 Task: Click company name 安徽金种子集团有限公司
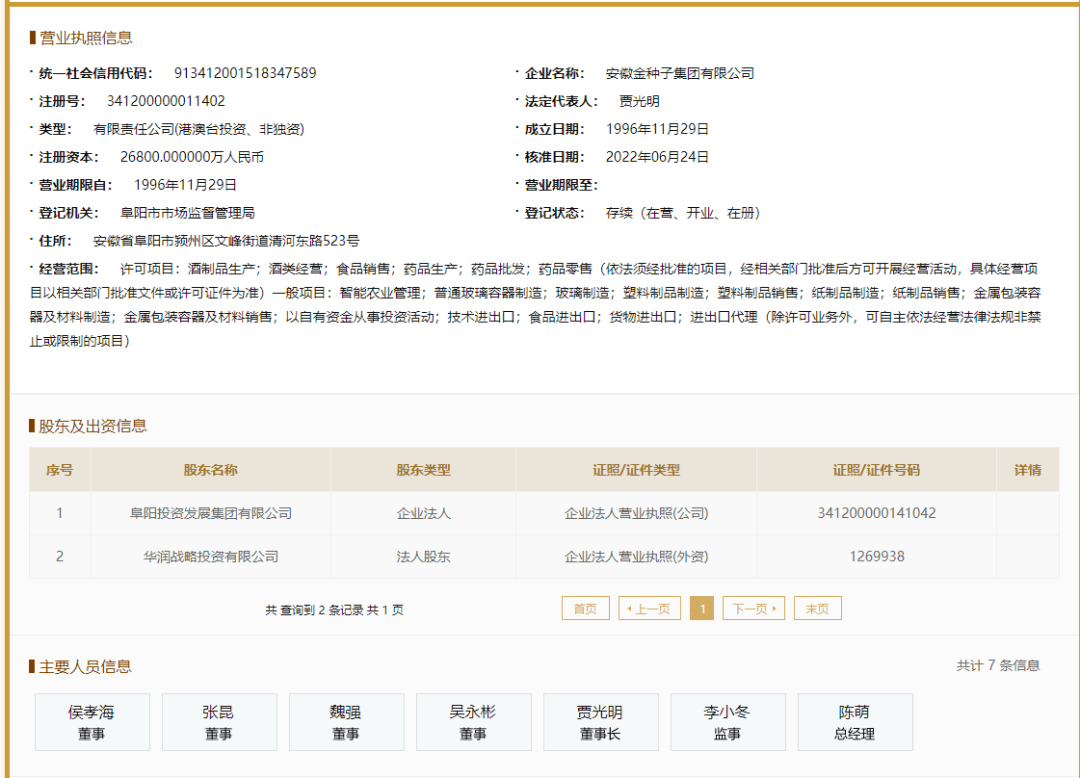click(x=680, y=73)
